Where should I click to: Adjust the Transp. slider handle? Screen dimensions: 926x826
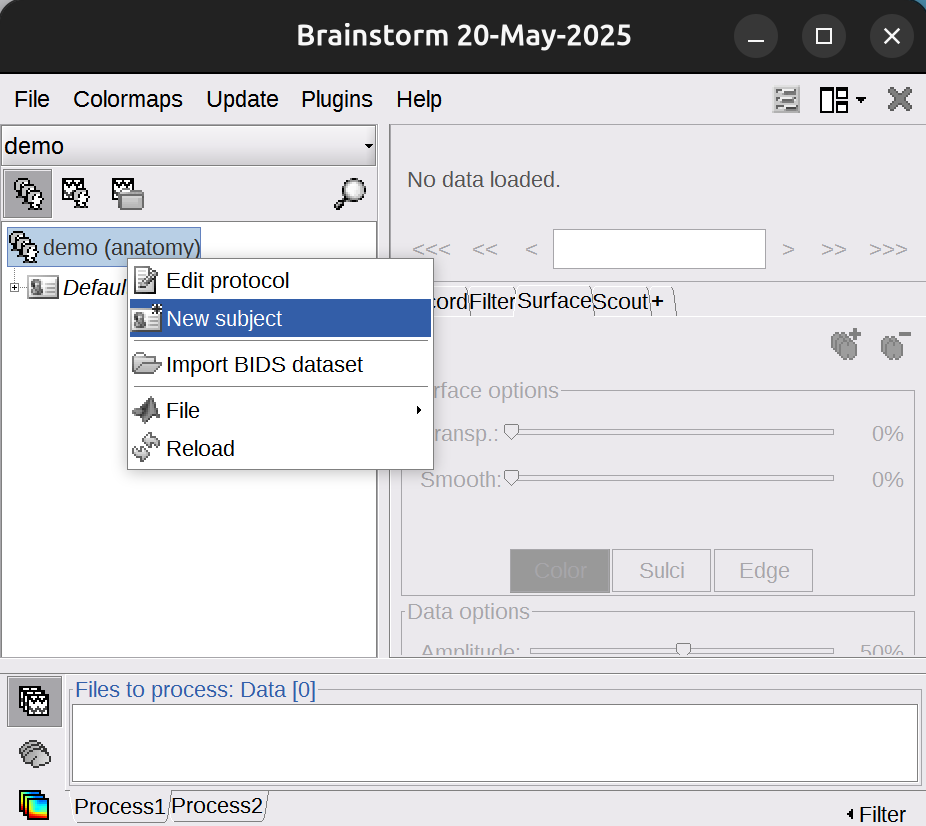[511, 432]
